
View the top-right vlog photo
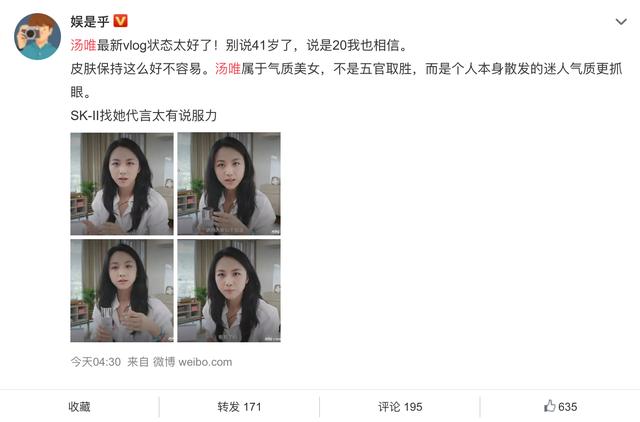229,184
